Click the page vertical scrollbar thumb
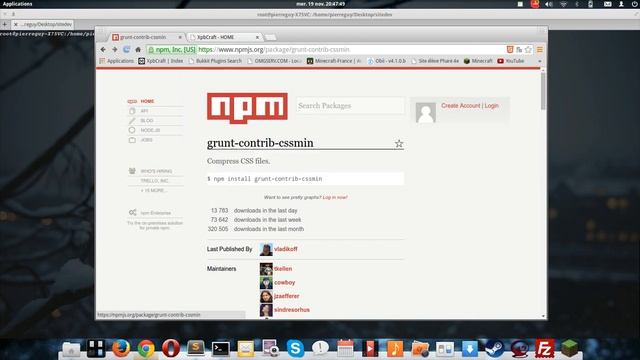640x360 pixels. (x=543, y=91)
